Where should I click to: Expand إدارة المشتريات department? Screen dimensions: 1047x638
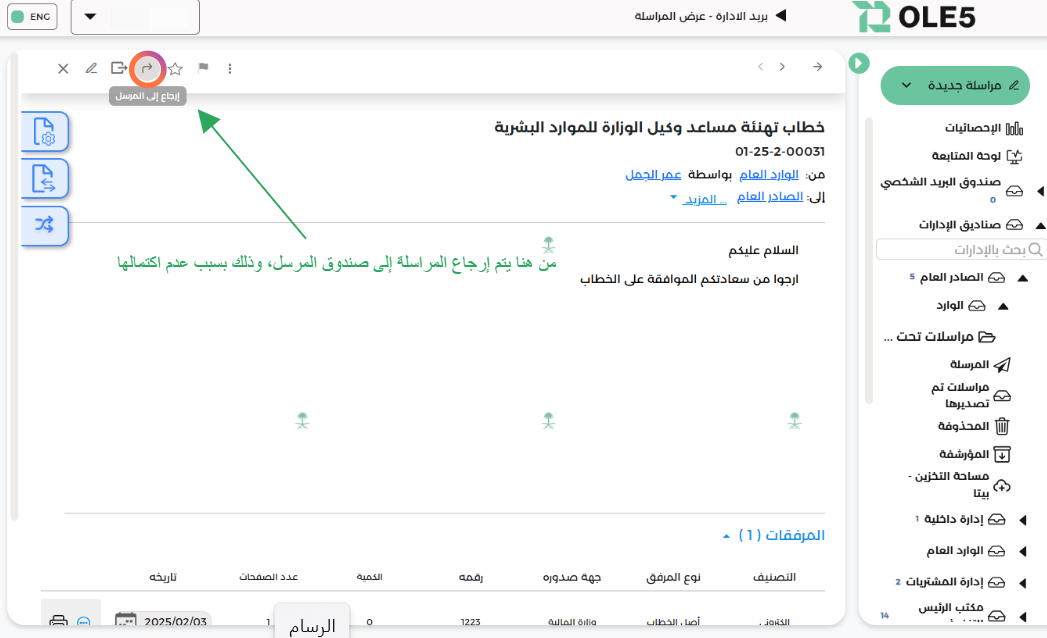click(x=1022, y=583)
